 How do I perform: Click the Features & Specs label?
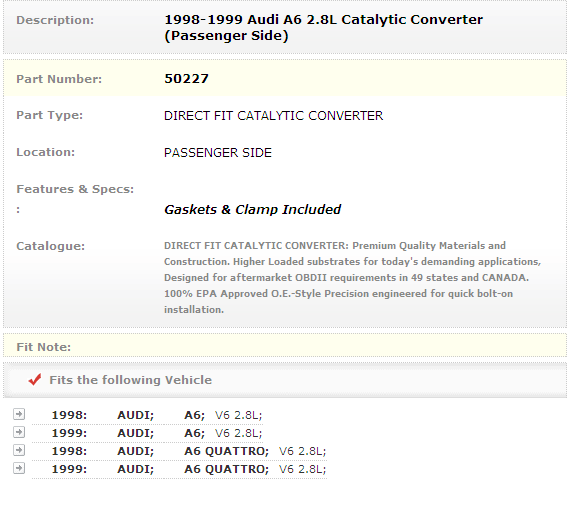coord(75,189)
